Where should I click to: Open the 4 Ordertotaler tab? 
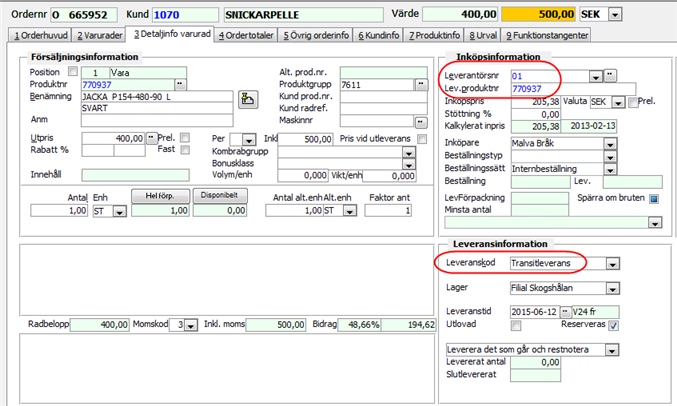click(246, 35)
